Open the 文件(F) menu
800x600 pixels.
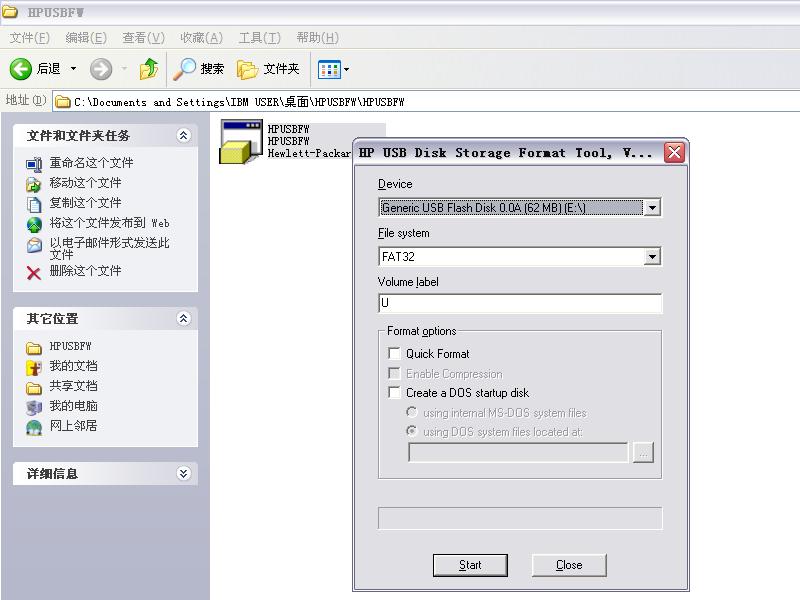point(29,38)
